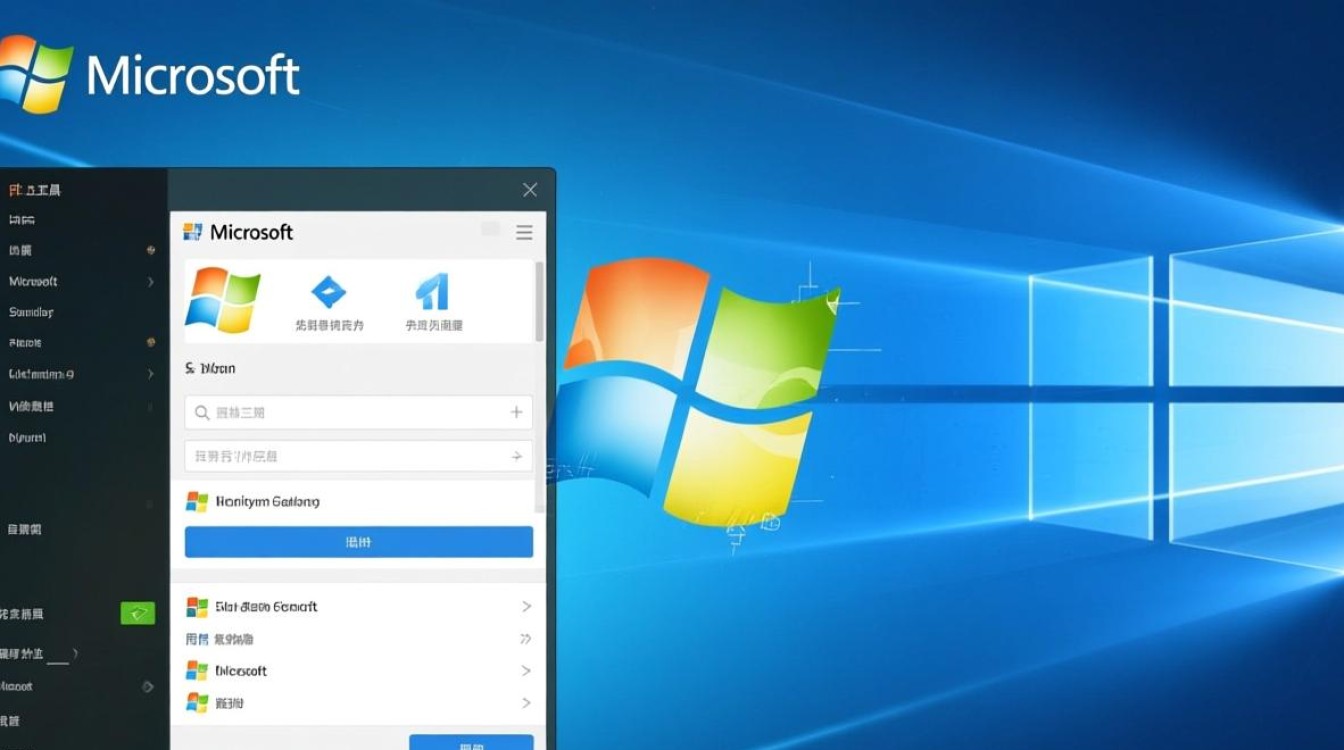Click the green checkmark icon in the left sidebar
The image size is (1344, 750).
[137, 613]
